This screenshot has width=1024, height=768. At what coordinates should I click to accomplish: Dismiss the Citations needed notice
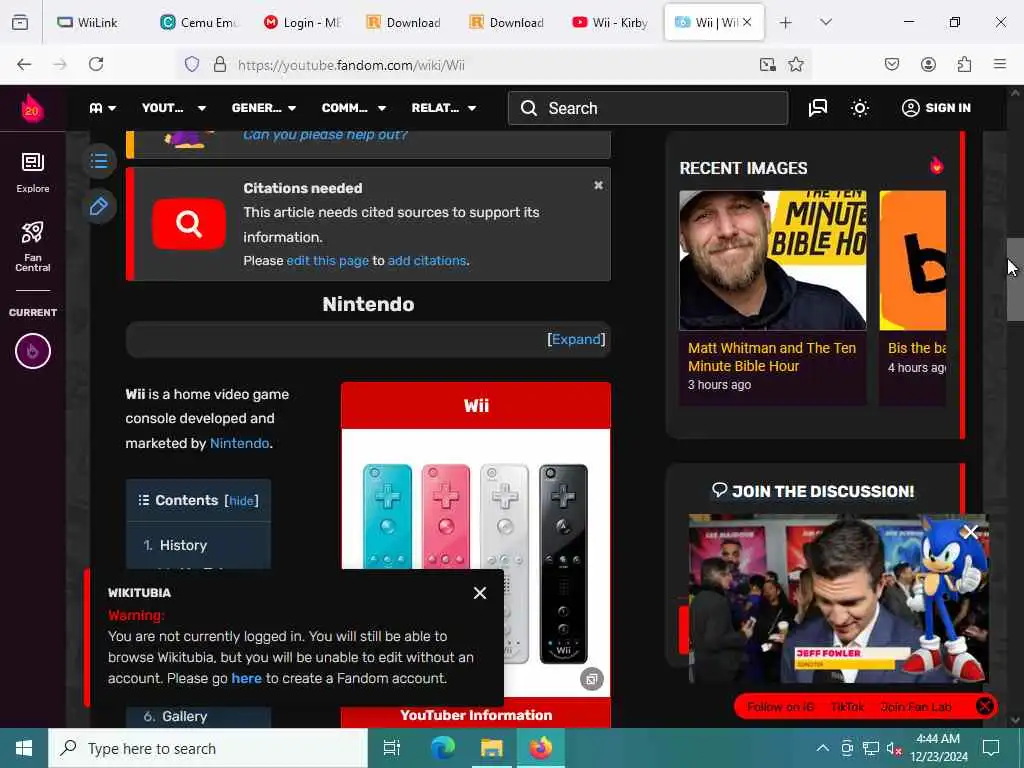click(598, 185)
